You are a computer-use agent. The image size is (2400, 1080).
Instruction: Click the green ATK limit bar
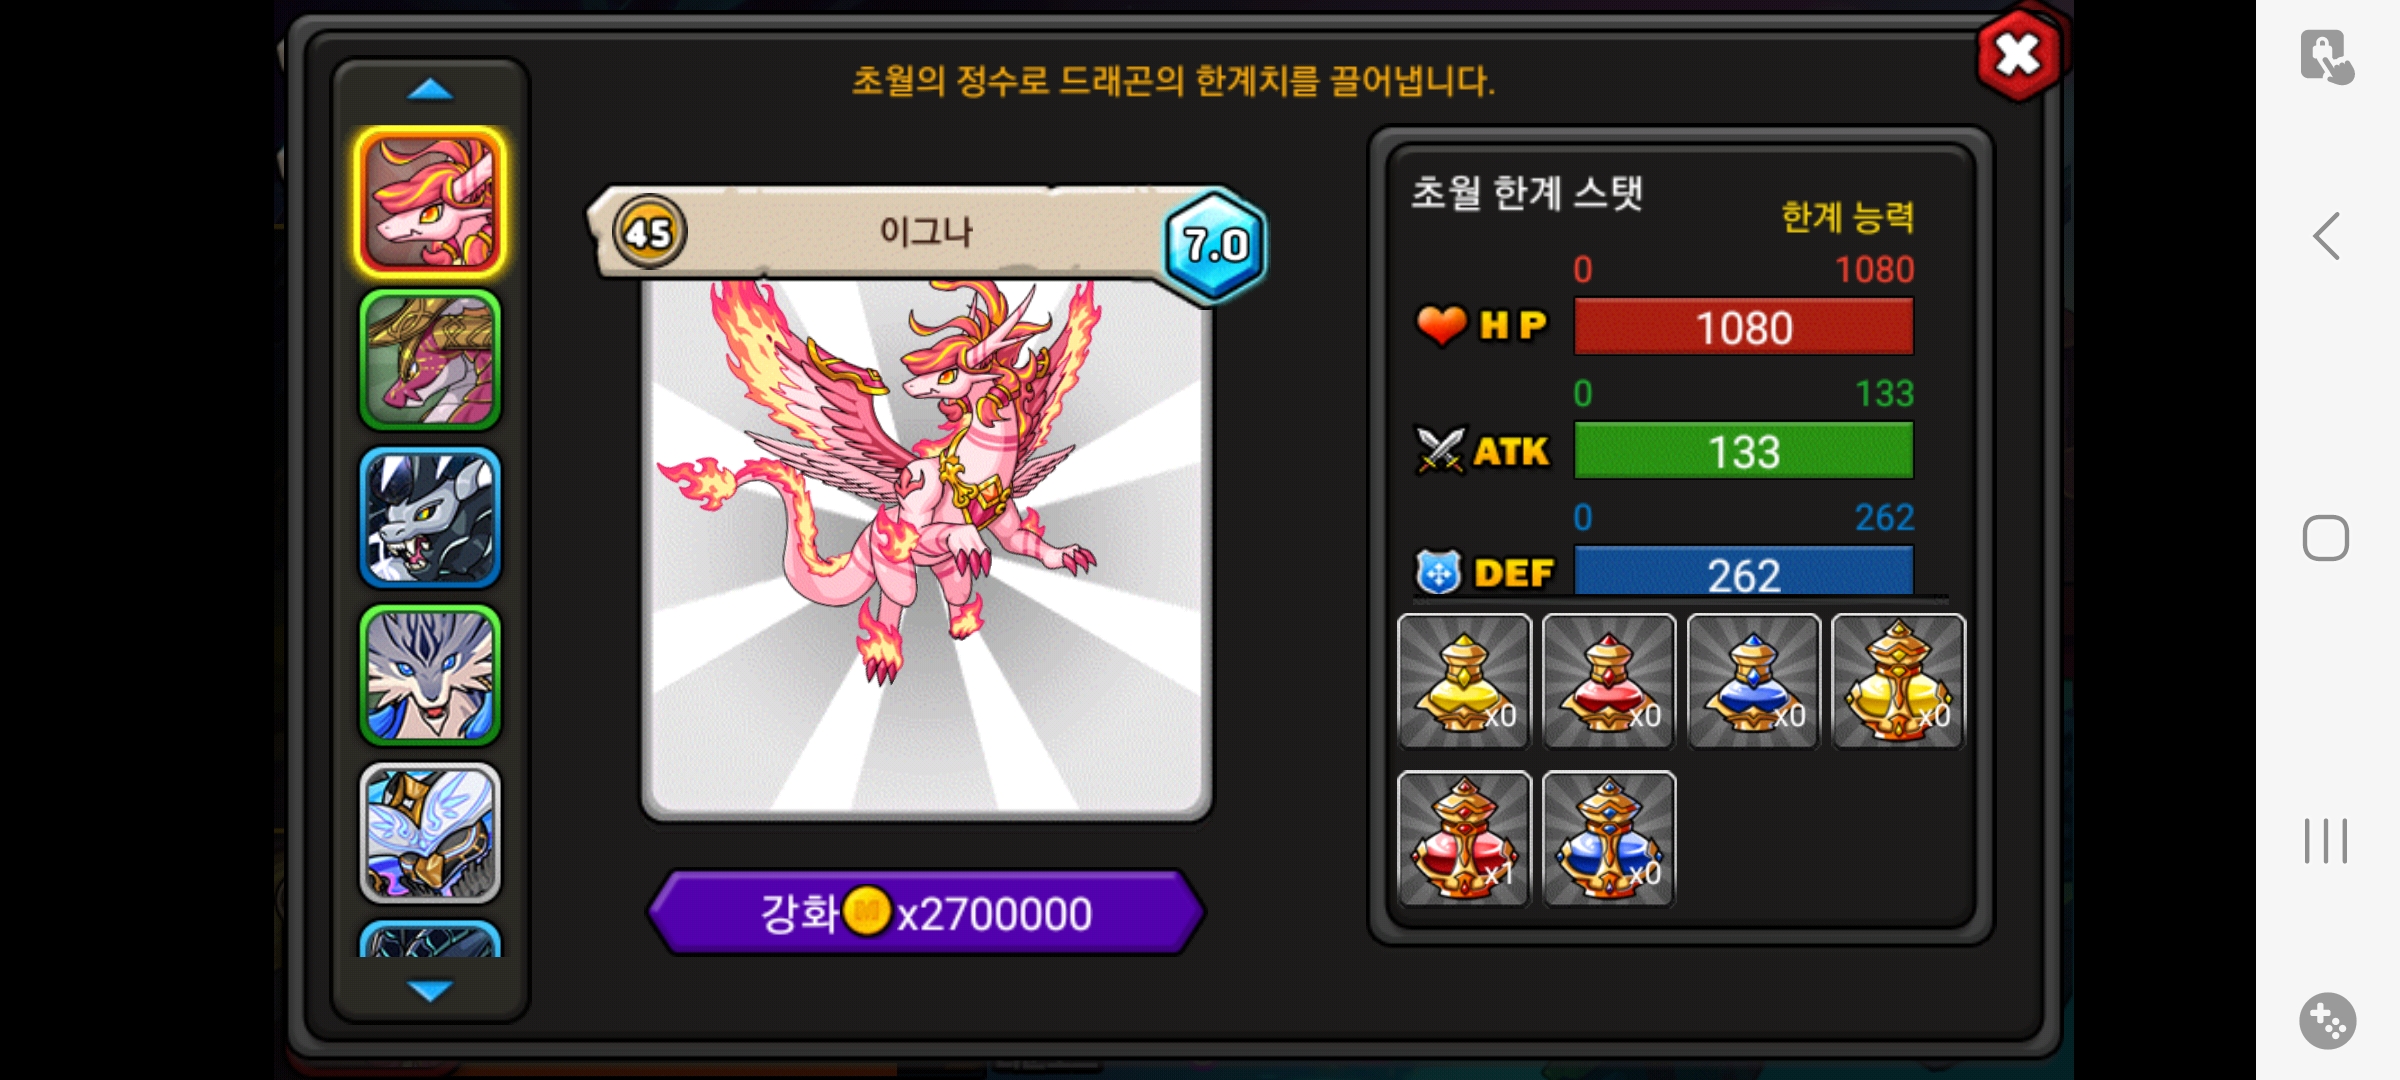[1744, 450]
